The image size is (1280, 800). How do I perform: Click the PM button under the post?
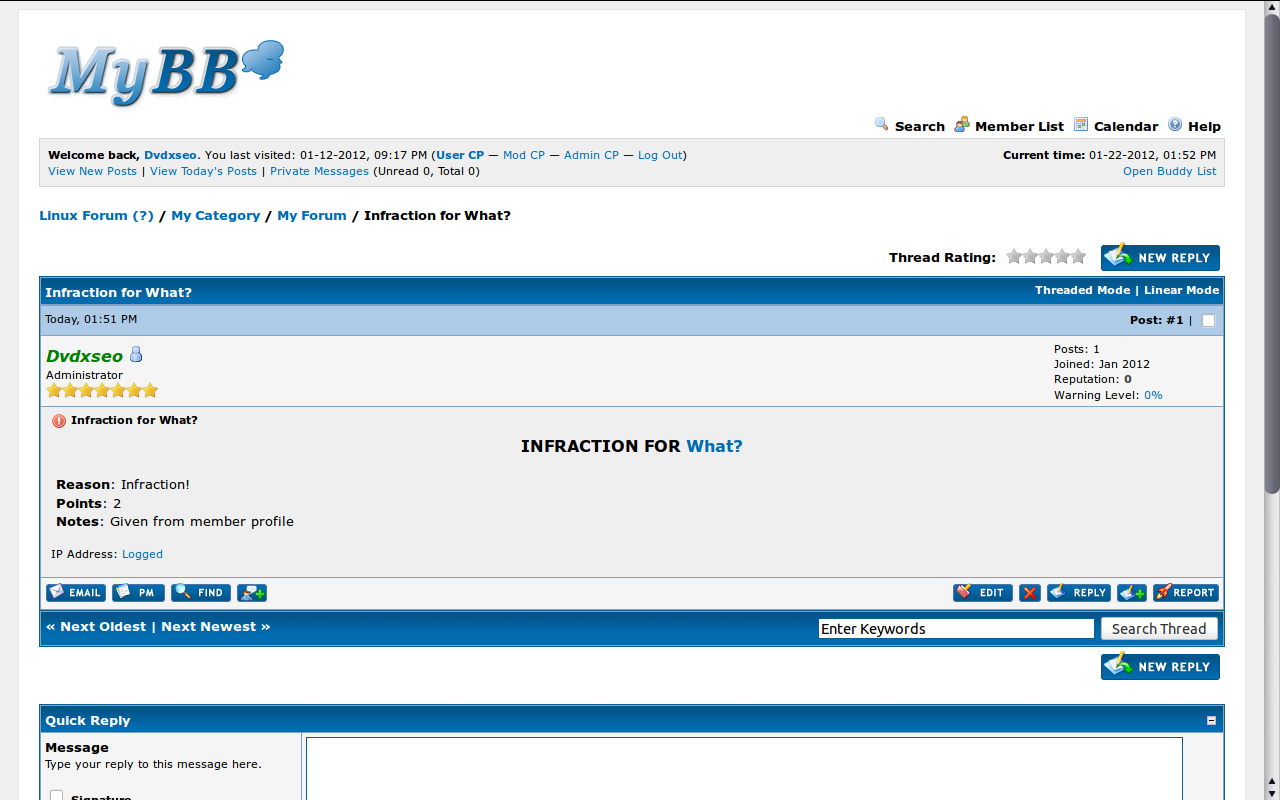[x=138, y=593]
